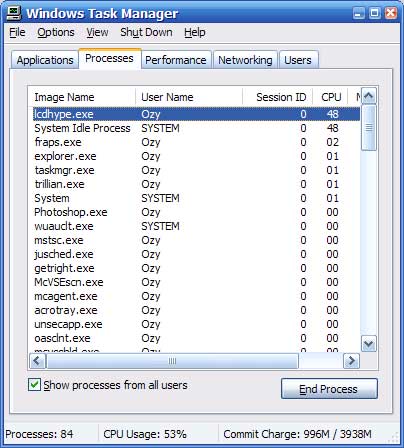404x448 pixels.
Task: Click the vertical scrollbar thumb
Action: coord(369,128)
